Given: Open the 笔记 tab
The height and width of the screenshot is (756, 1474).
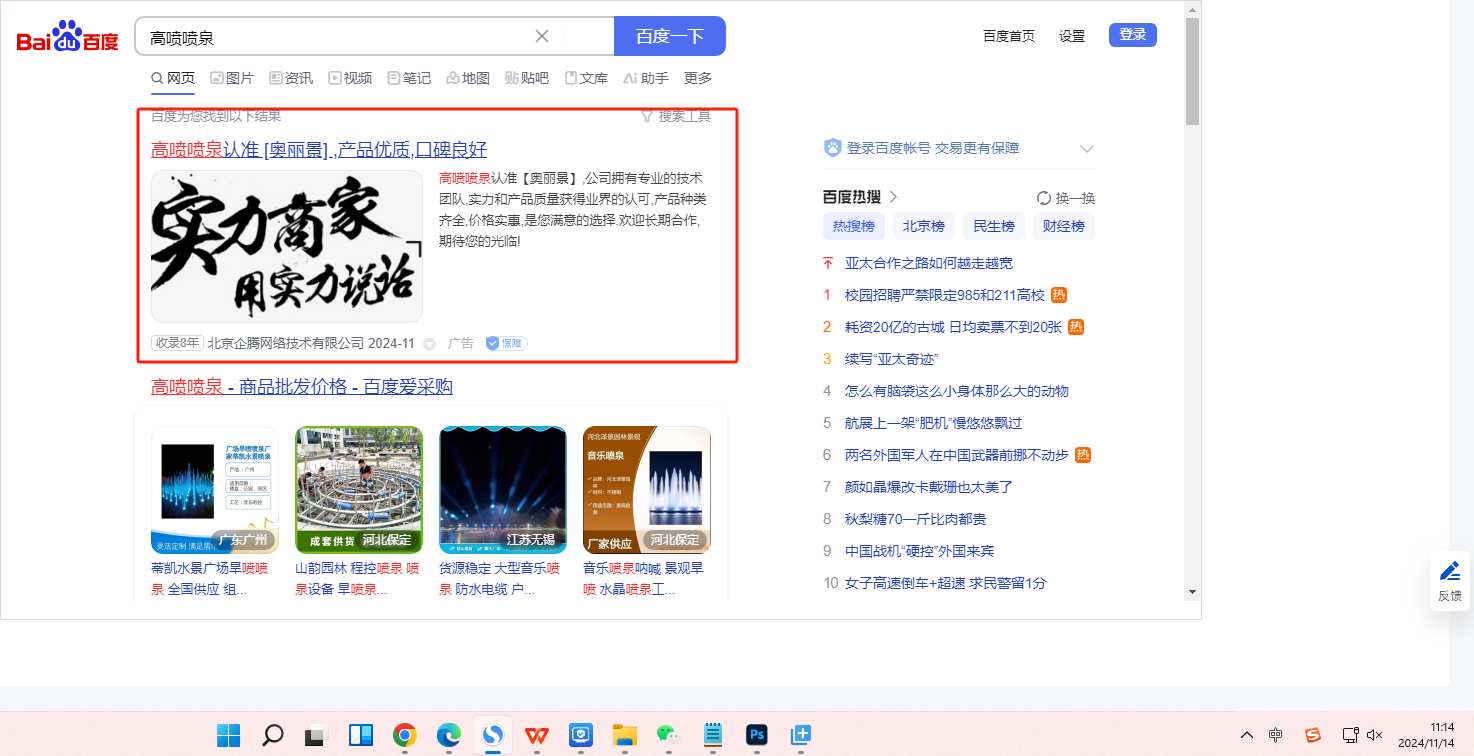Looking at the screenshot, I should [x=409, y=78].
